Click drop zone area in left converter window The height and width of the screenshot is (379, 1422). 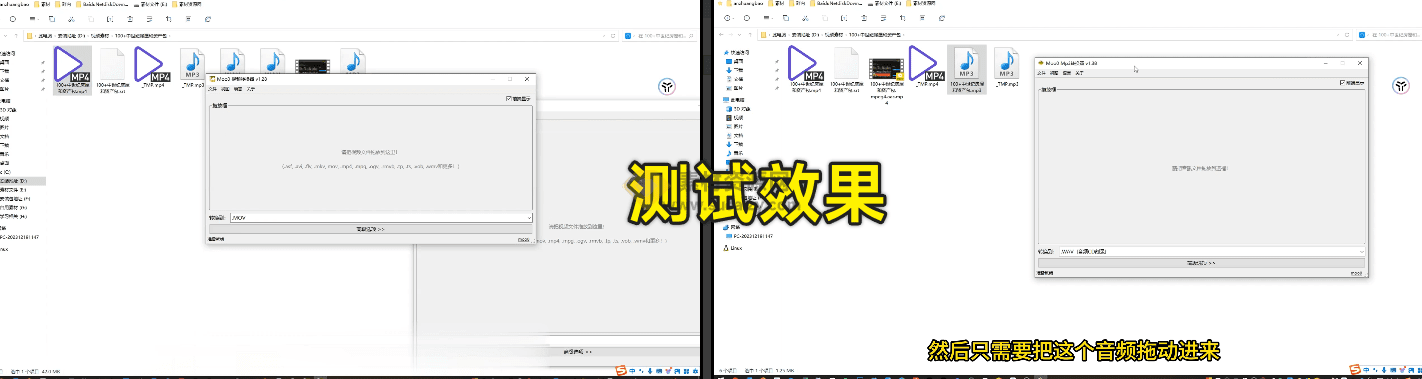[371, 158]
